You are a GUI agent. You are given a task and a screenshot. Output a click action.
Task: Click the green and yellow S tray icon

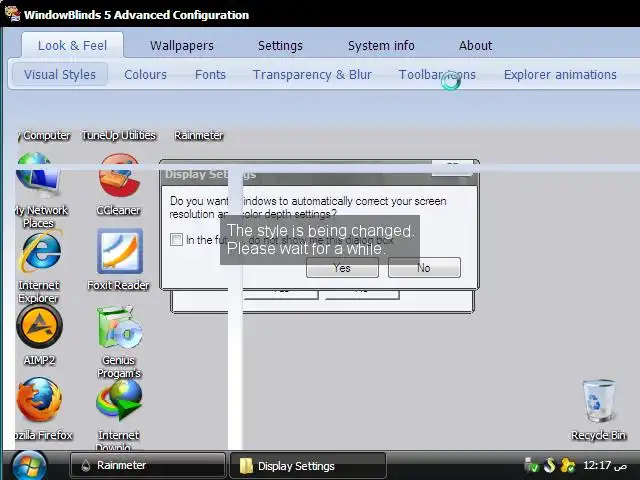(549, 465)
